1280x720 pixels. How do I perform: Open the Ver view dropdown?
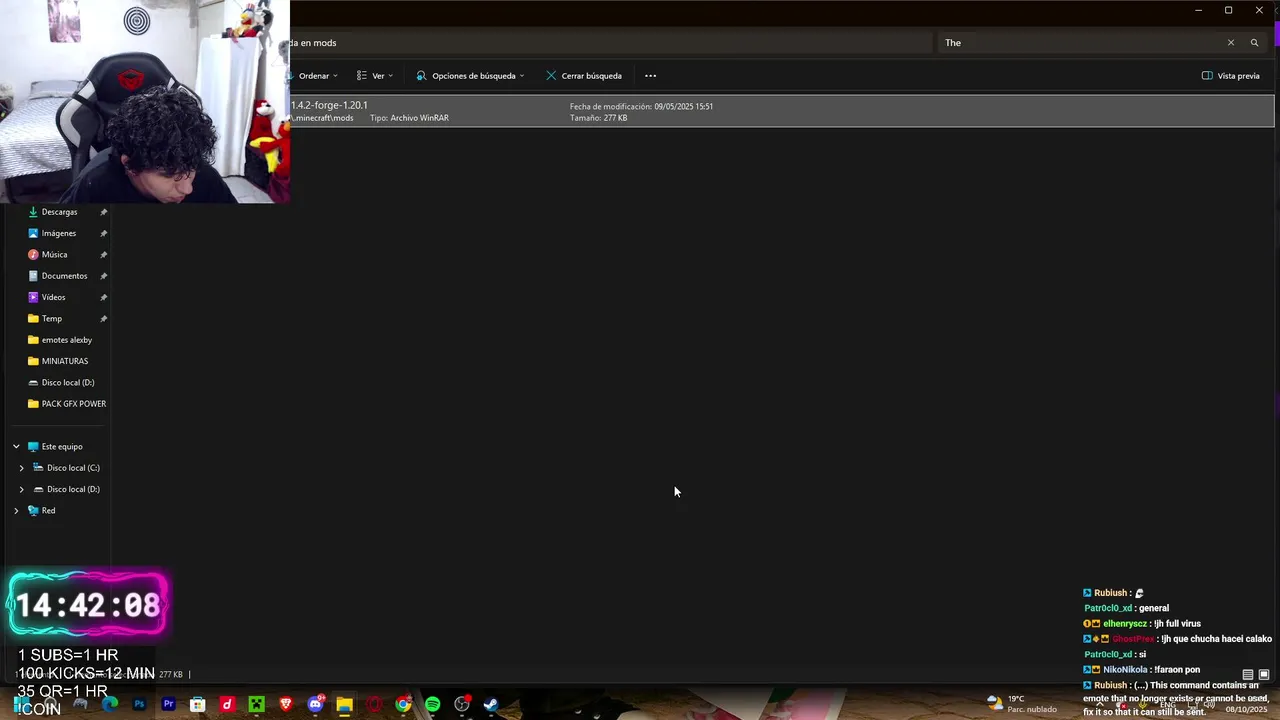[375, 76]
